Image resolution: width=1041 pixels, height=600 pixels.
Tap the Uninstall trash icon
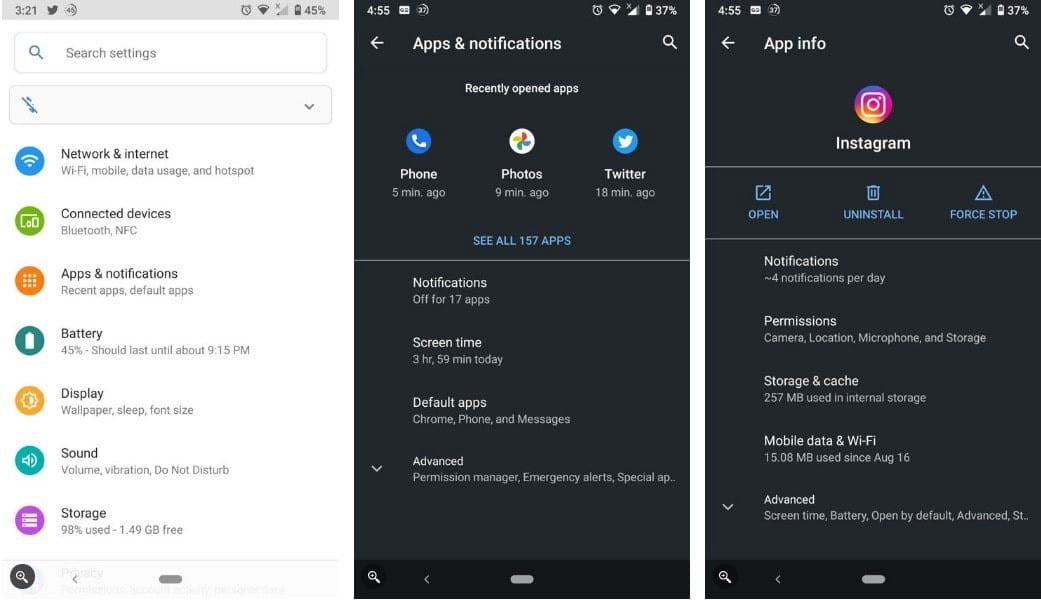coord(873,192)
